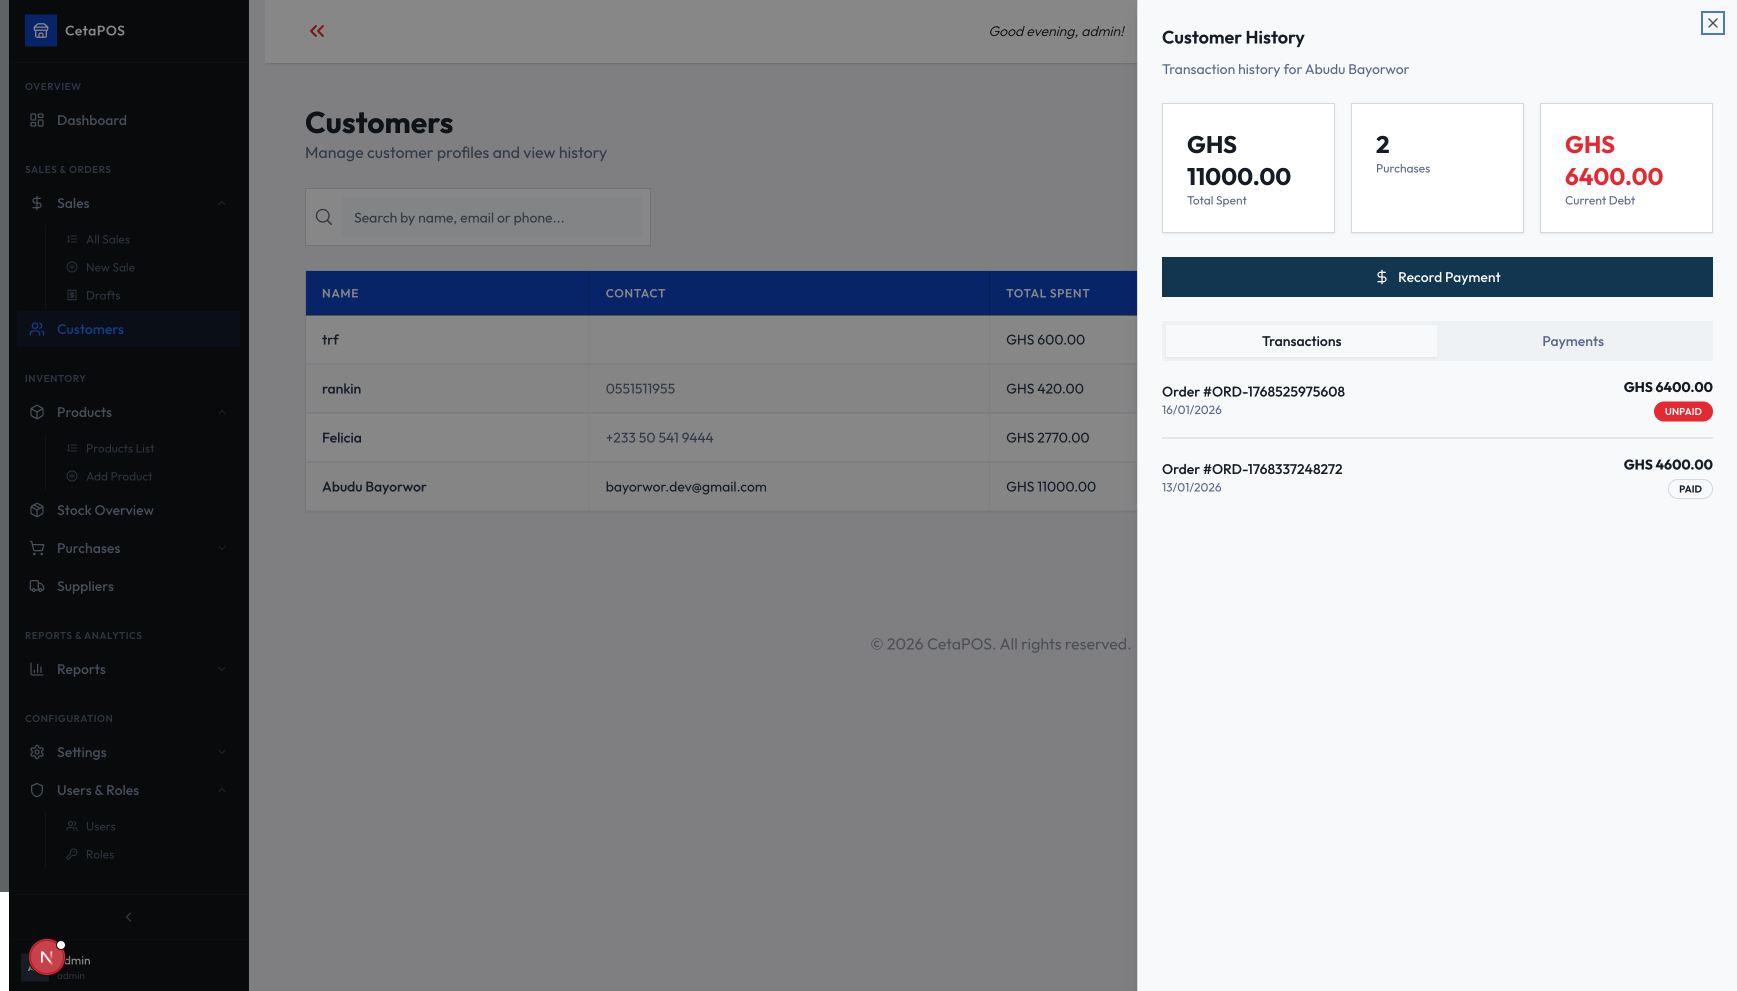Open Drafts via its document icon
The image size is (1737, 991).
click(x=71, y=295)
